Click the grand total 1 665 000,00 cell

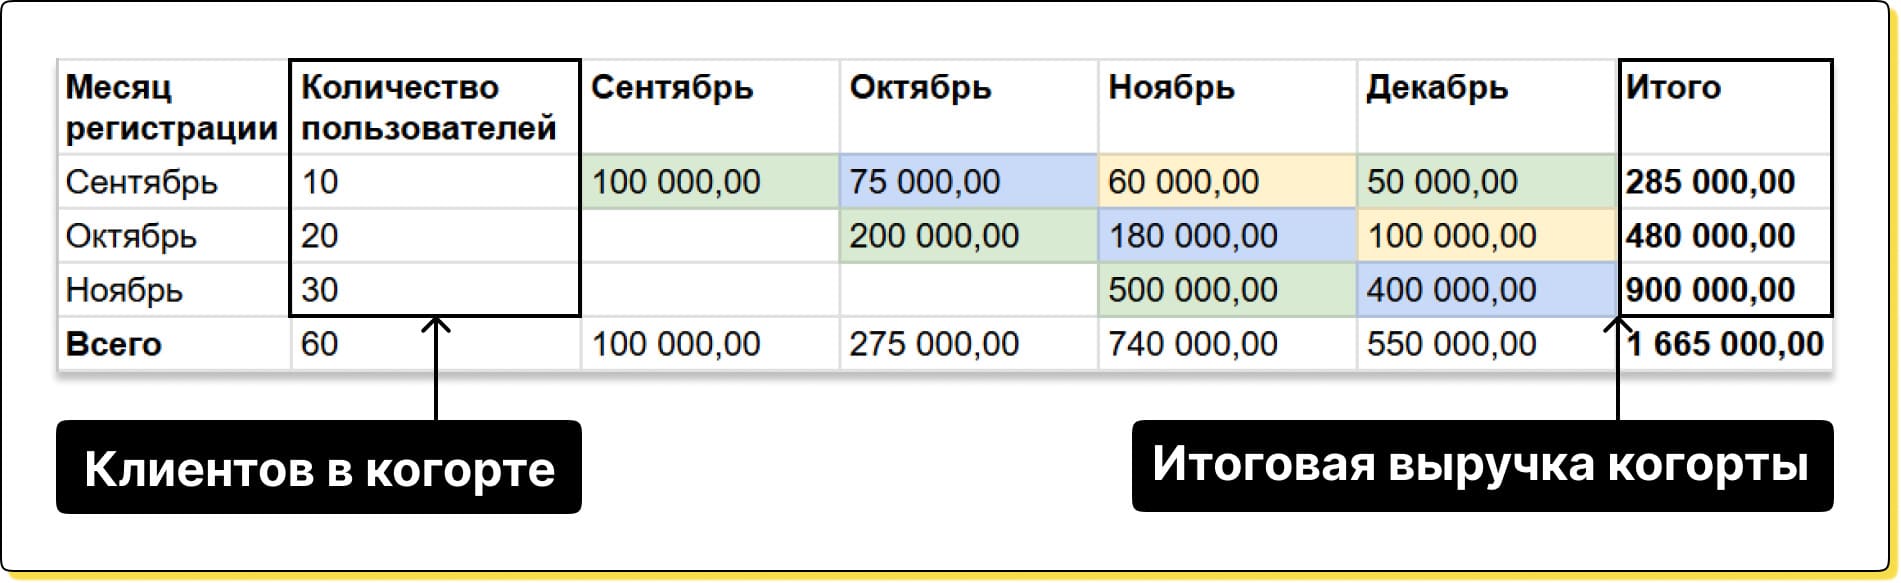pos(1725,344)
